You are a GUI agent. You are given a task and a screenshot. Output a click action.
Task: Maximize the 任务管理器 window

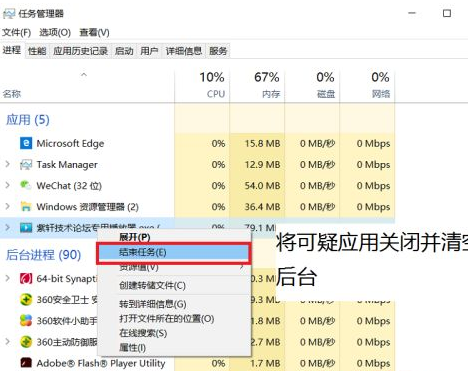tap(447, 13)
